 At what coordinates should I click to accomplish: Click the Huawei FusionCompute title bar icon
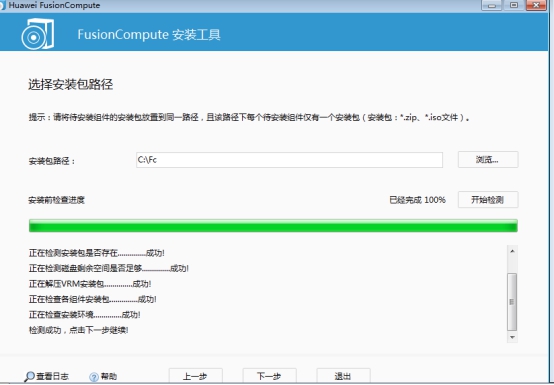pyautogui.click(x=3, y=5)
